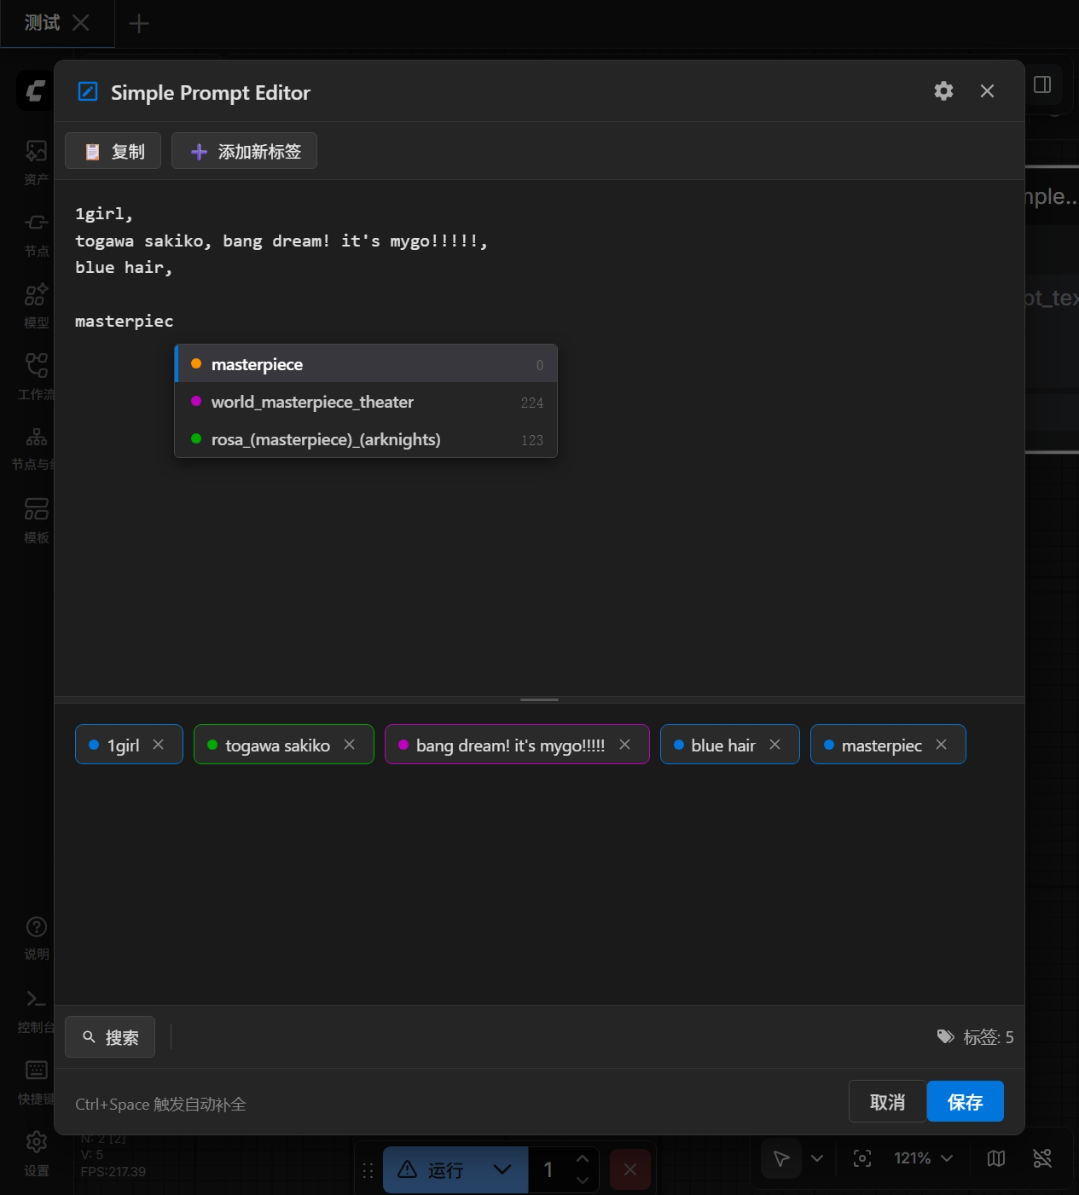Open 设置 settings in sidebar
The image size is (1079, 1195).
click(x=36, y=1154)
